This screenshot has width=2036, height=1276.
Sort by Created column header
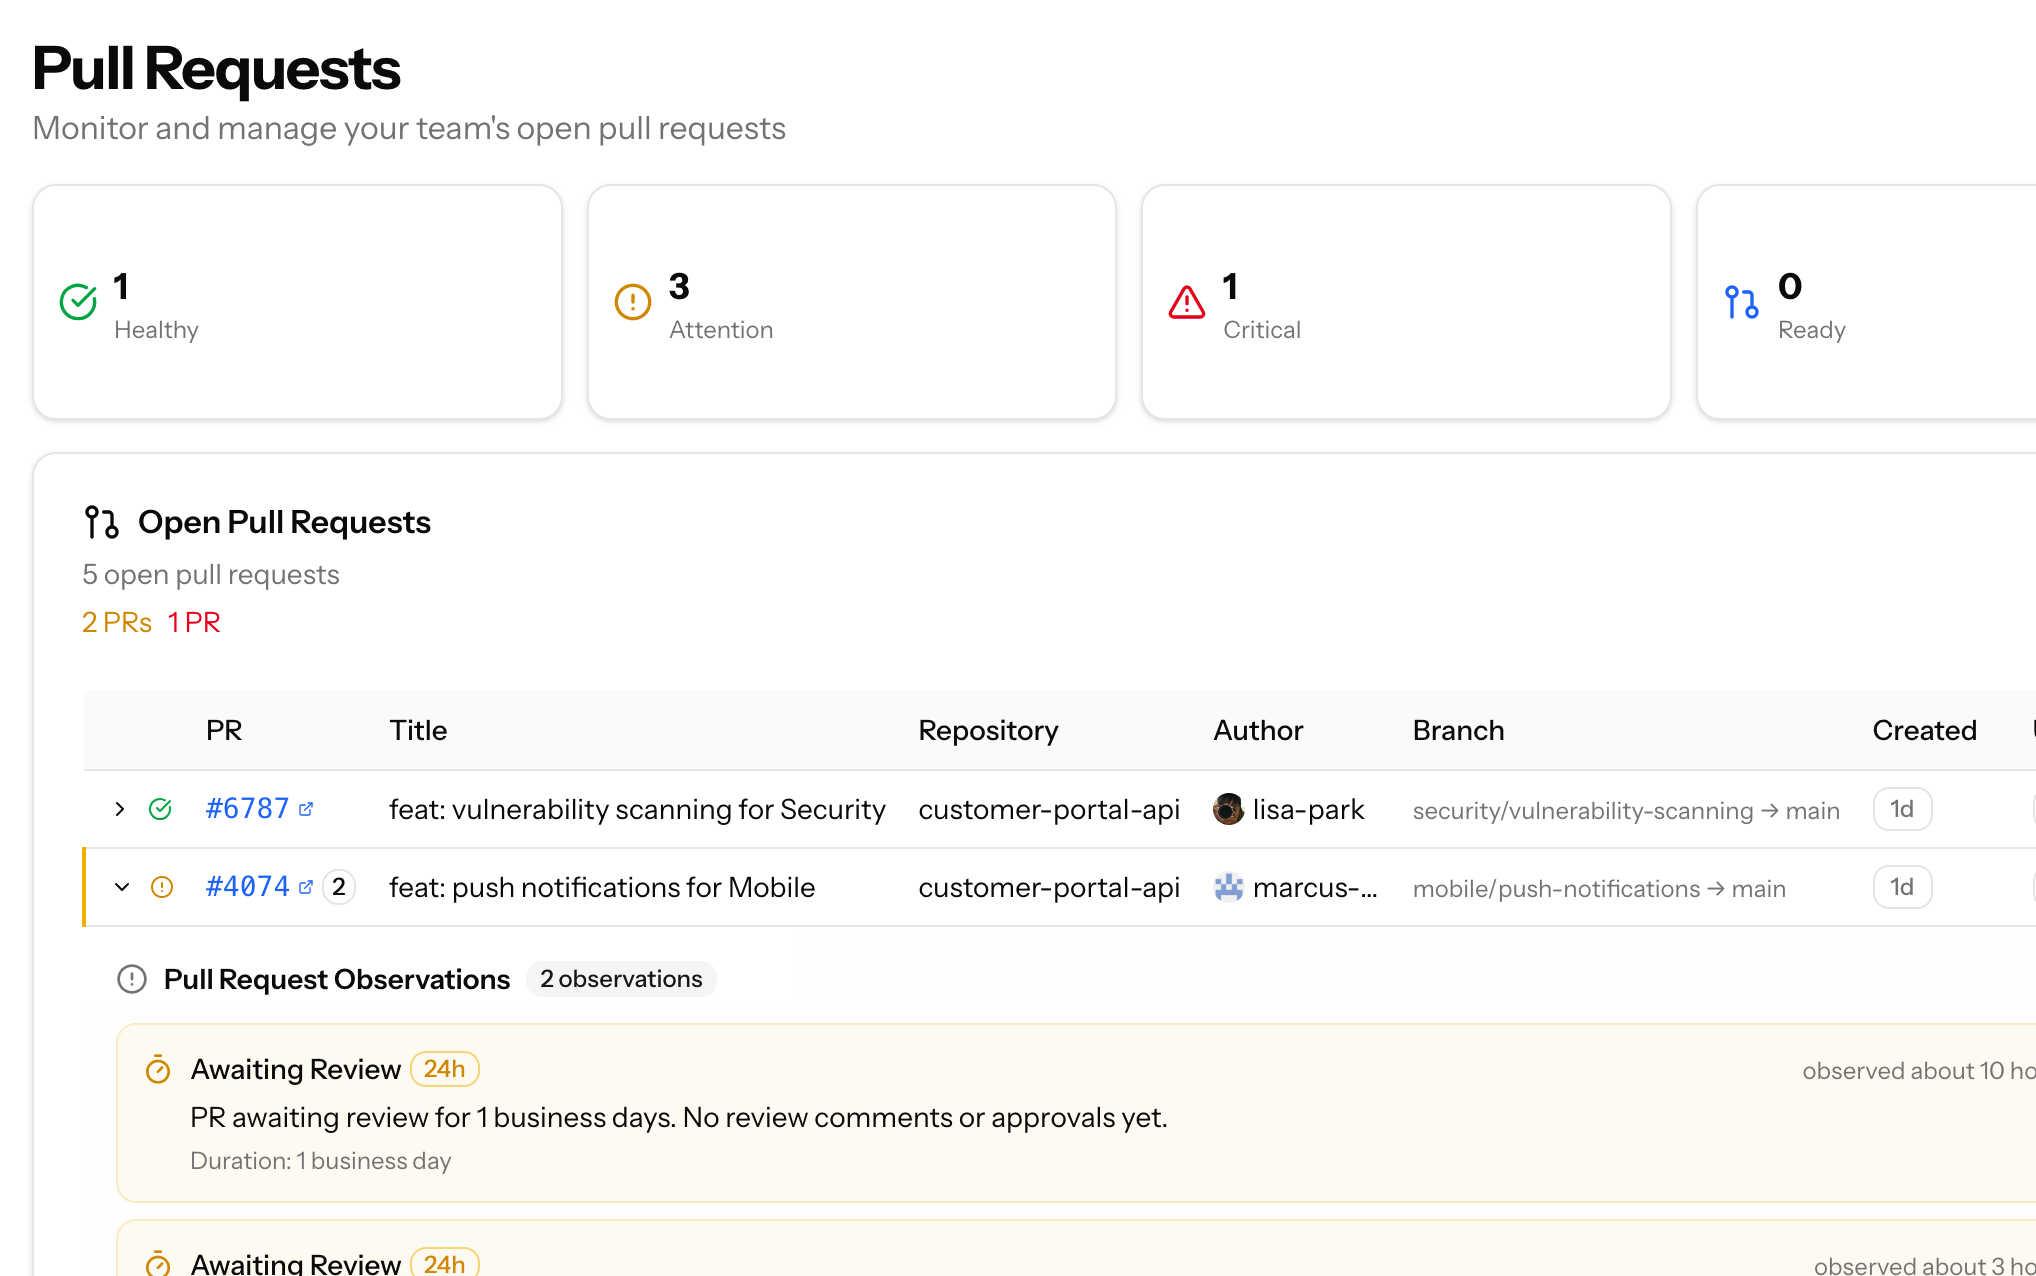coord(1924,730)
